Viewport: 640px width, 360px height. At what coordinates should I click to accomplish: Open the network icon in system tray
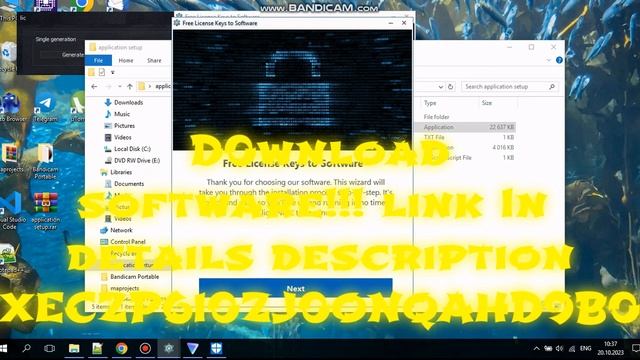point(572,349)
